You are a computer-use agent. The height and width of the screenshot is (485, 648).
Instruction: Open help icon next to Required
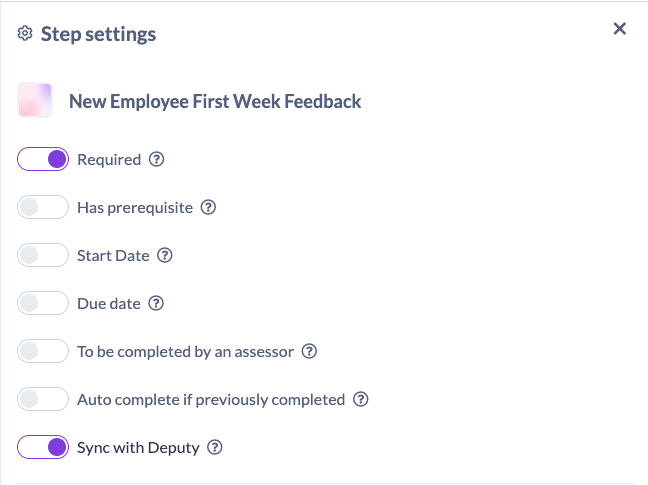[157, 159]
